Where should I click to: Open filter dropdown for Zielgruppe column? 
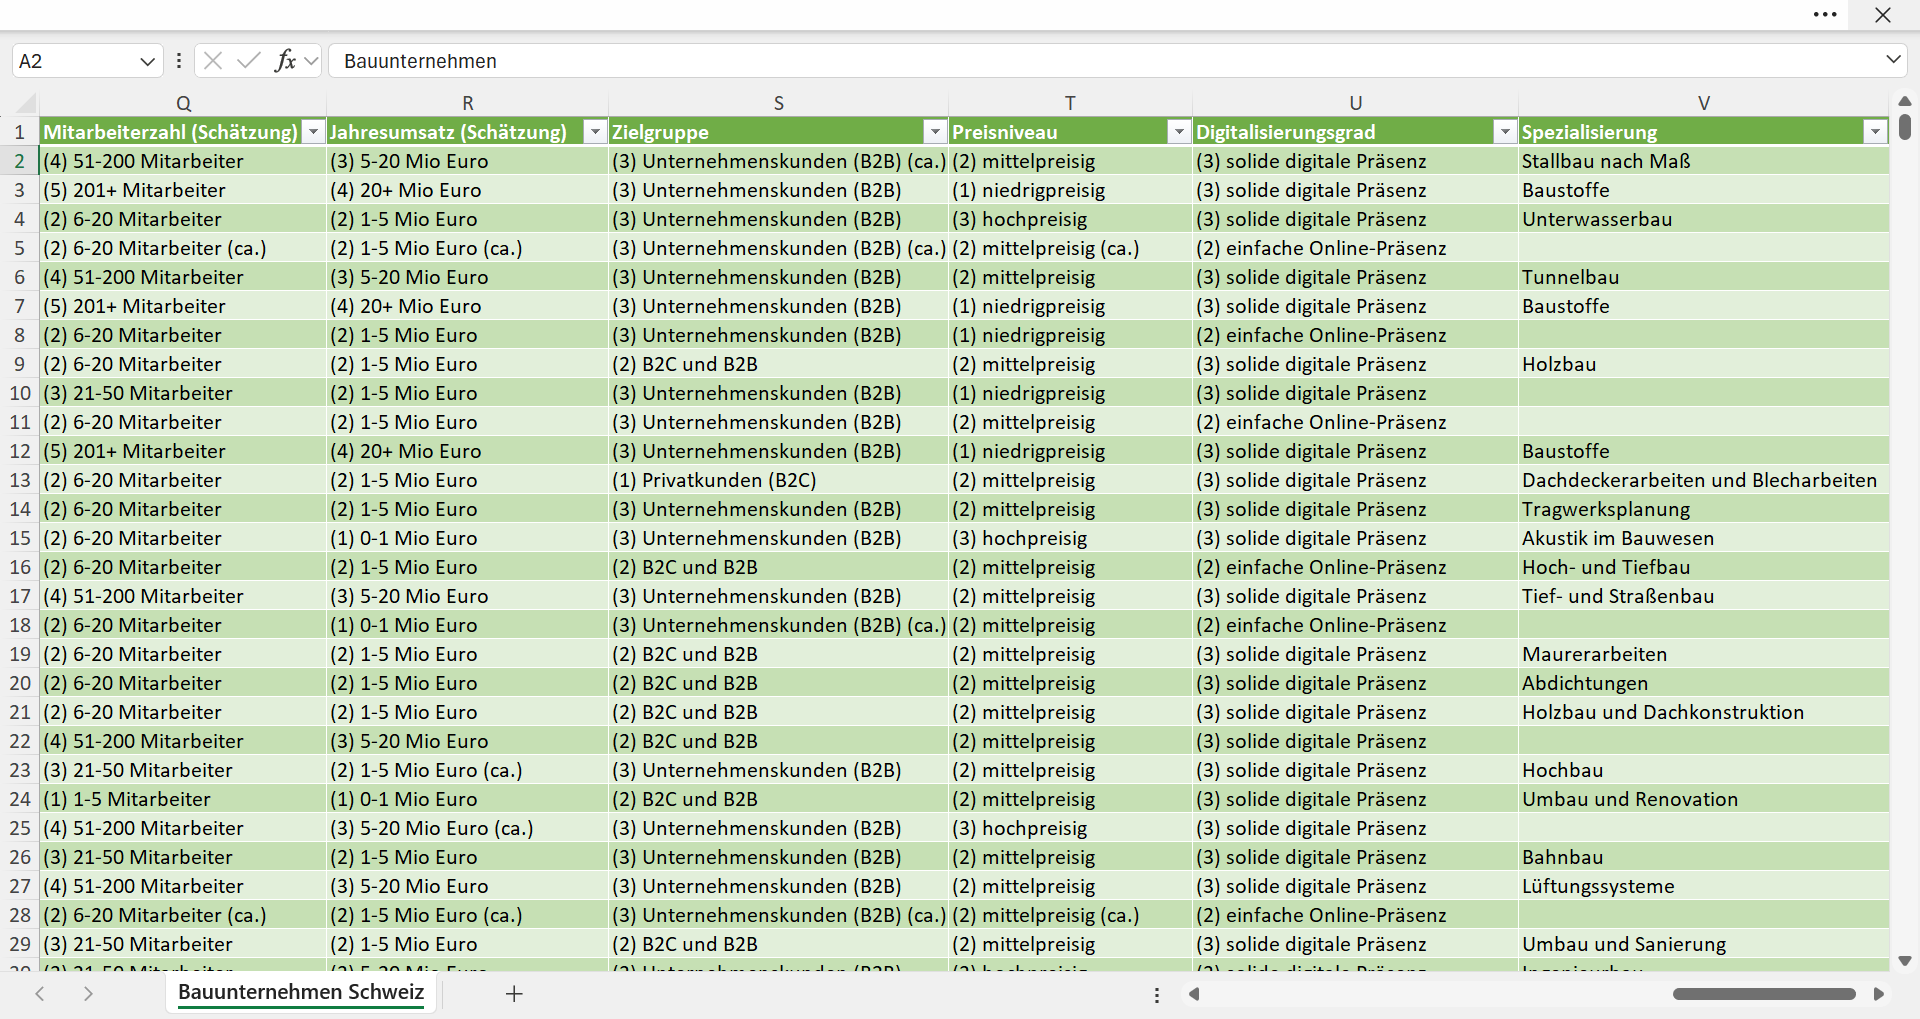click(x=935, y=132)
